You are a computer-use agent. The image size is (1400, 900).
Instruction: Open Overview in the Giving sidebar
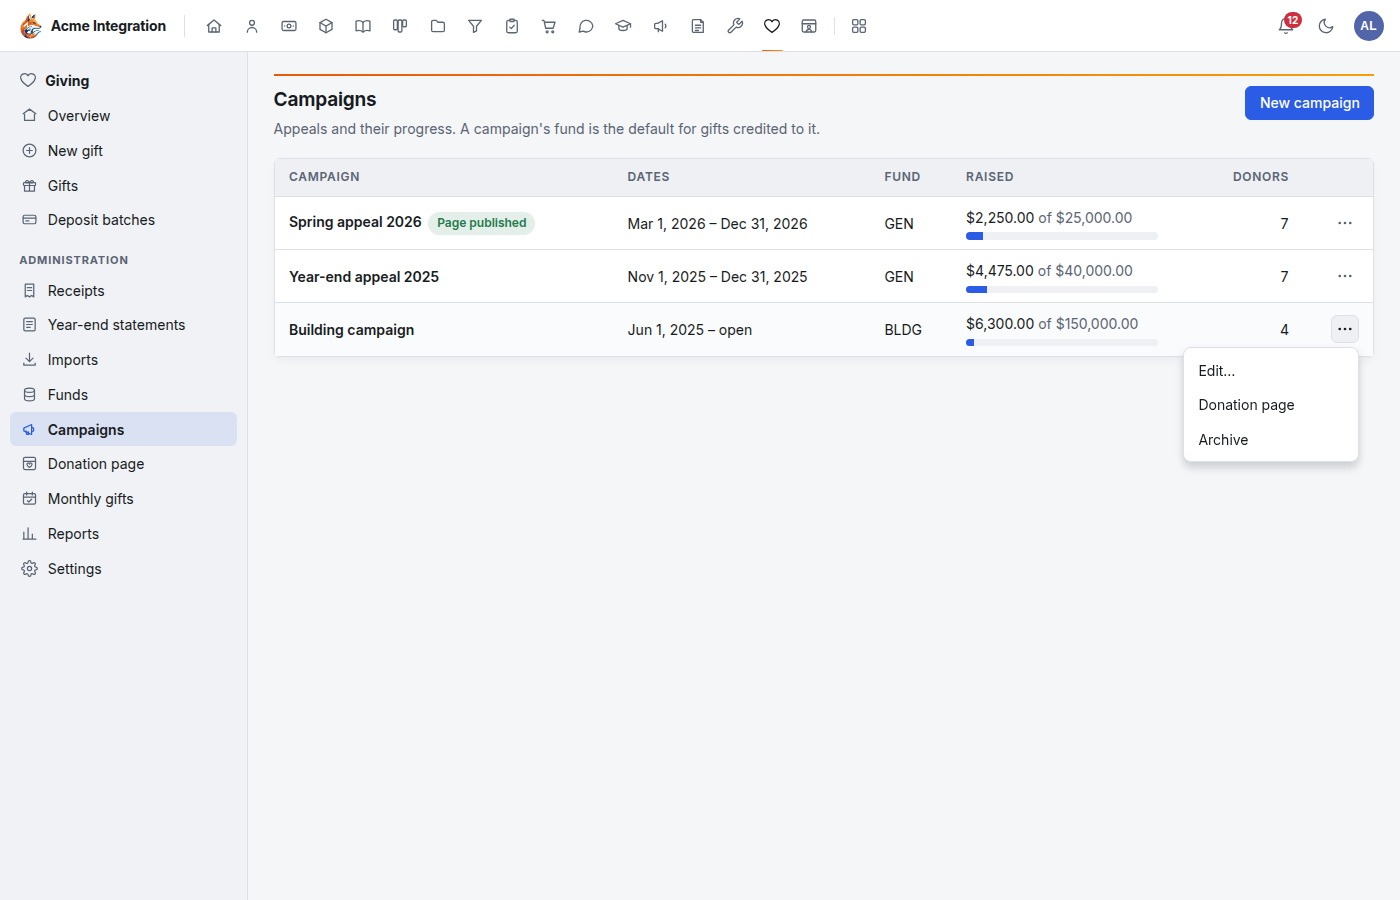tap(124, 116)
